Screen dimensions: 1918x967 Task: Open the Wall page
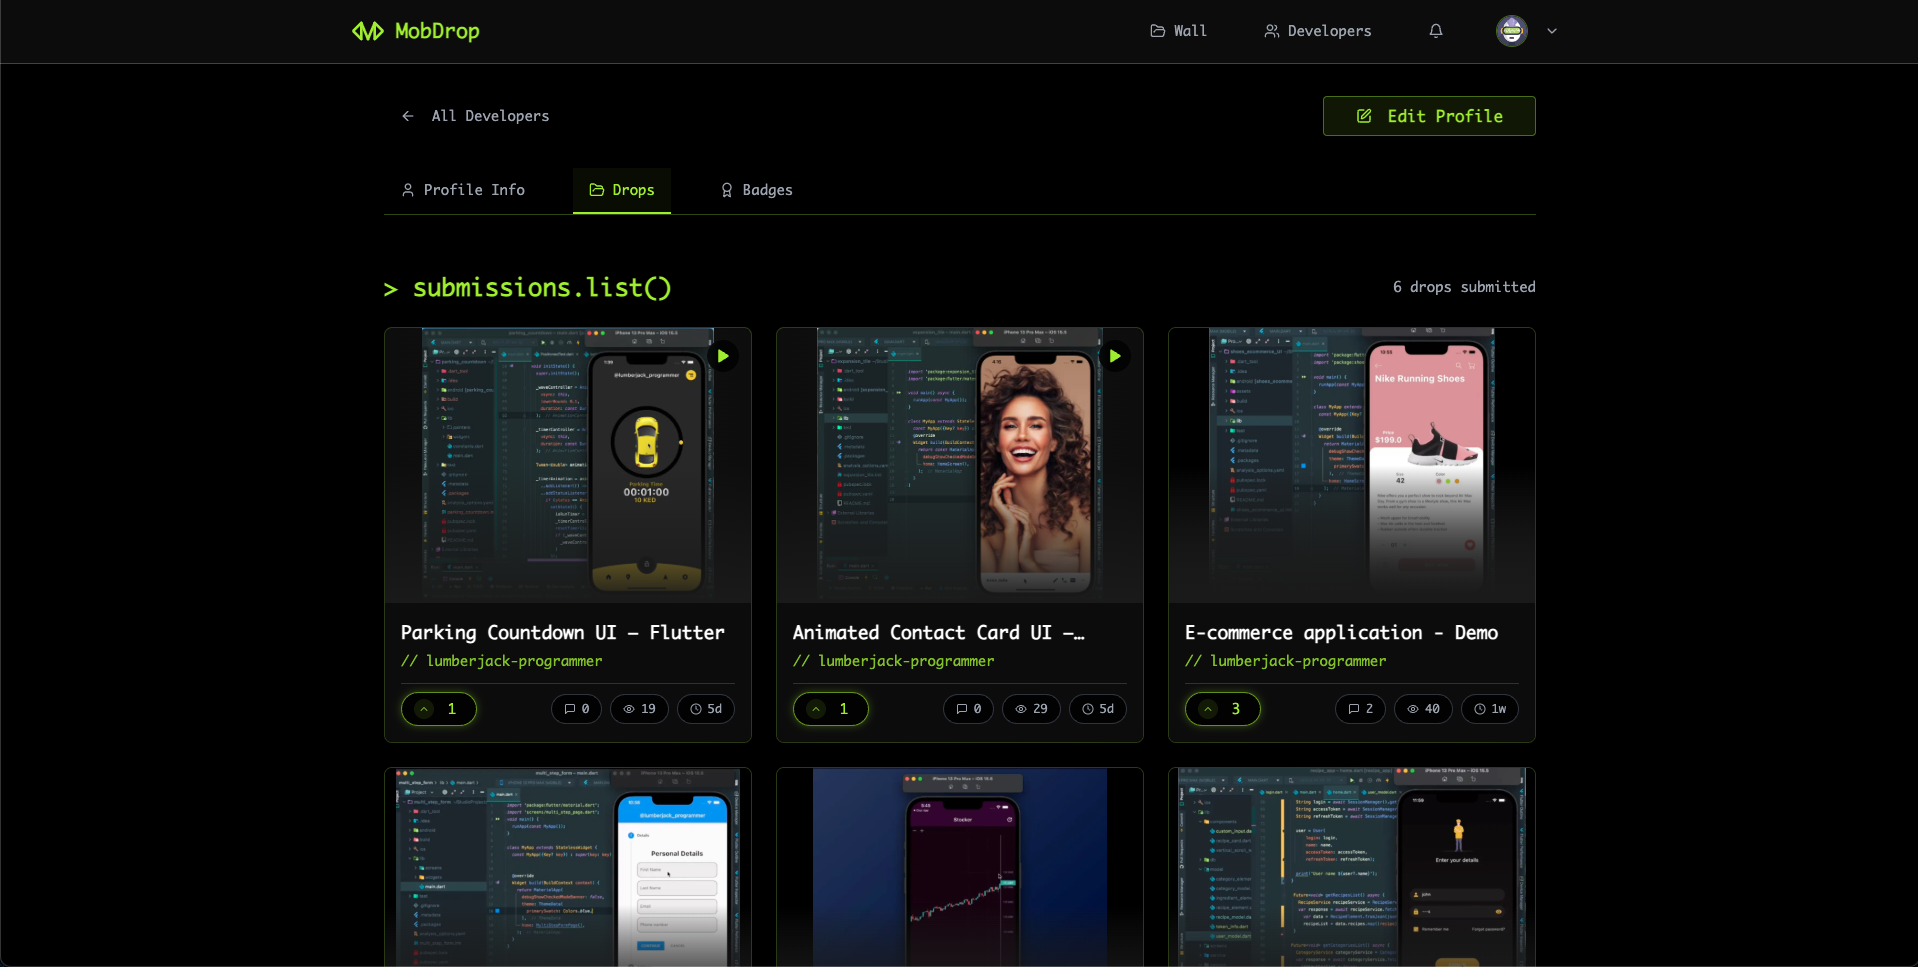pos(1178,31)
